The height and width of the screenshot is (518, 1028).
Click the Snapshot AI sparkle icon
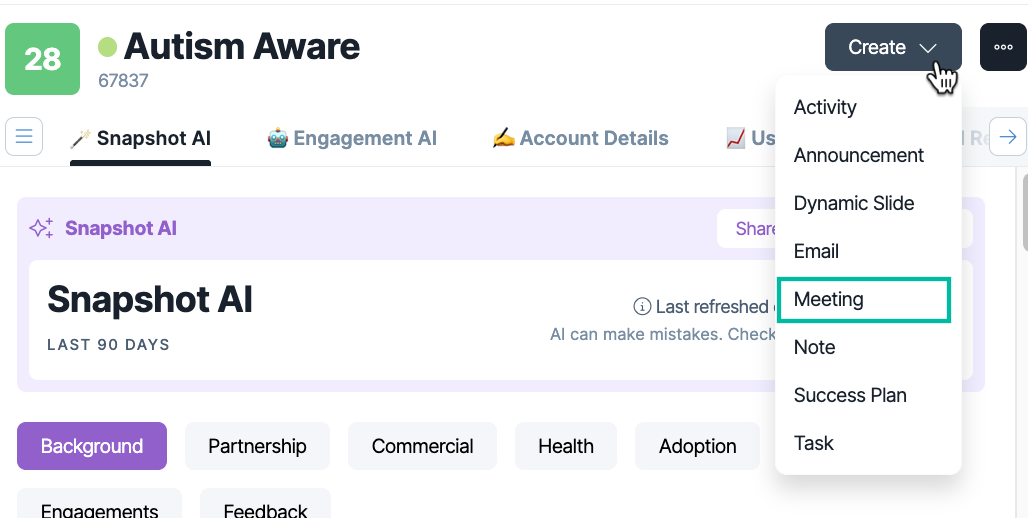coord(41,228)
